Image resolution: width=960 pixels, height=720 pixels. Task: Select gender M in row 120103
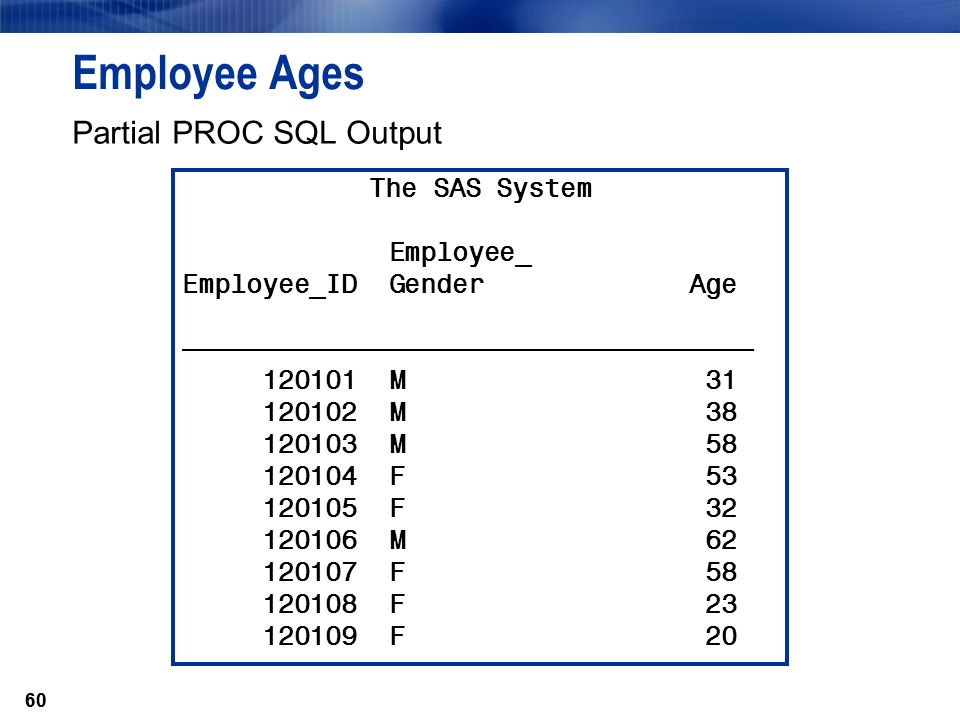[x=398, y=444]
